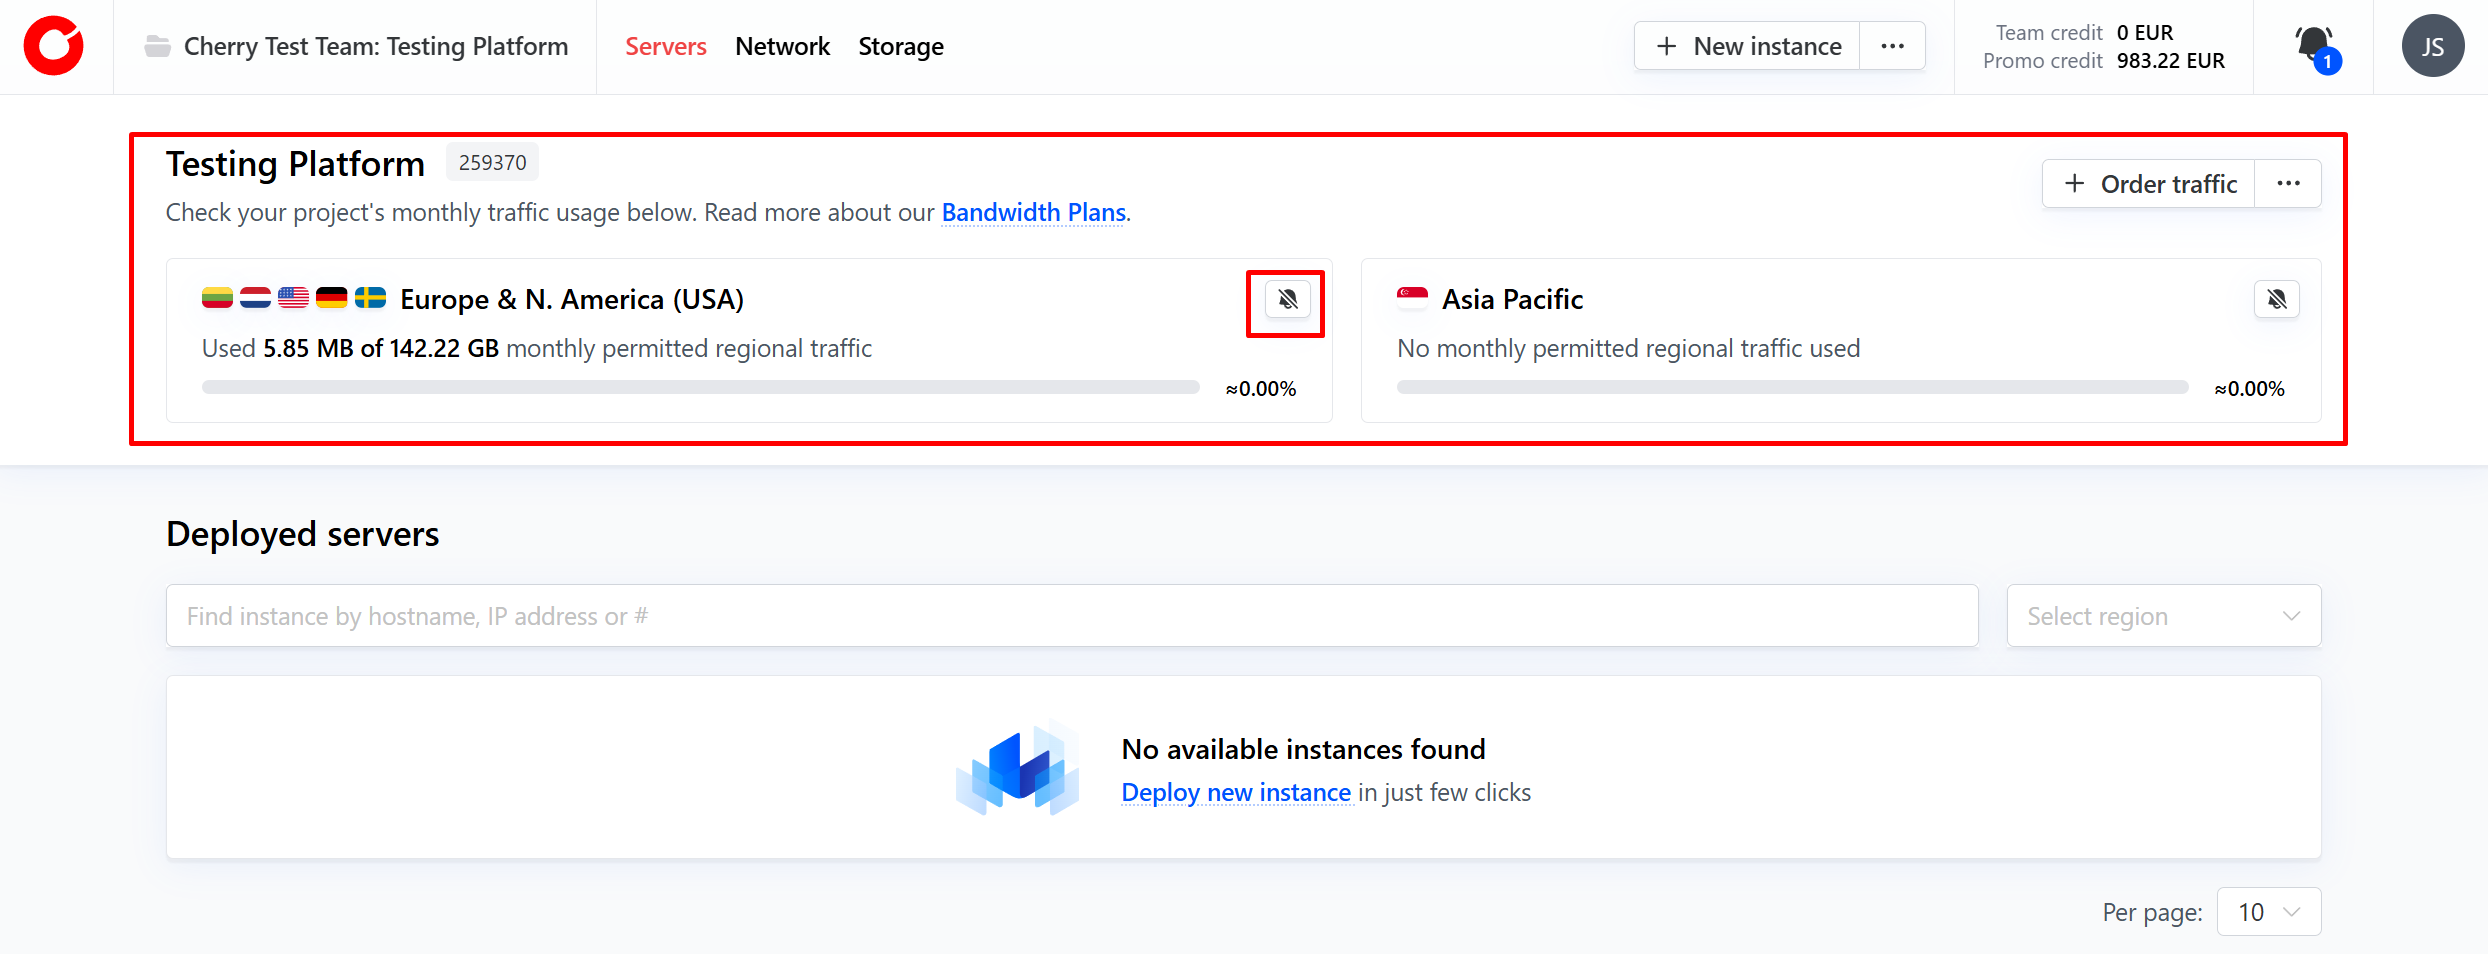Open more options next to New instance
The image size is (2488, 954).
[x=1892, y=46]
